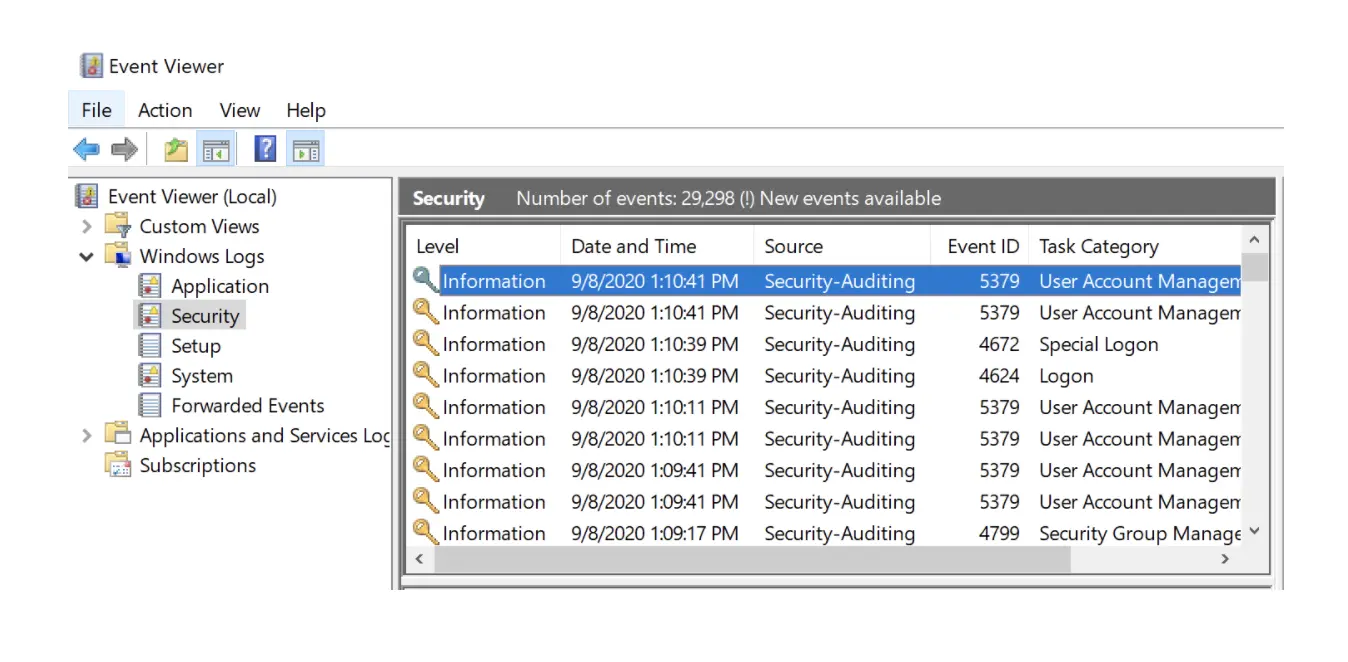
Task: Click the horizontal scrollbar right arrow
Action: [x=1225, y=560]
